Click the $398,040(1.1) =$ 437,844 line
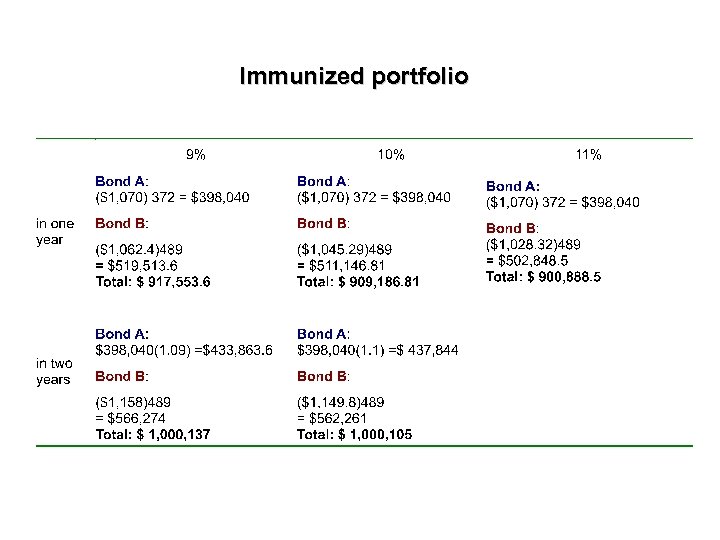The width and height of the screenshot is (720, 540). pos(378,350)
